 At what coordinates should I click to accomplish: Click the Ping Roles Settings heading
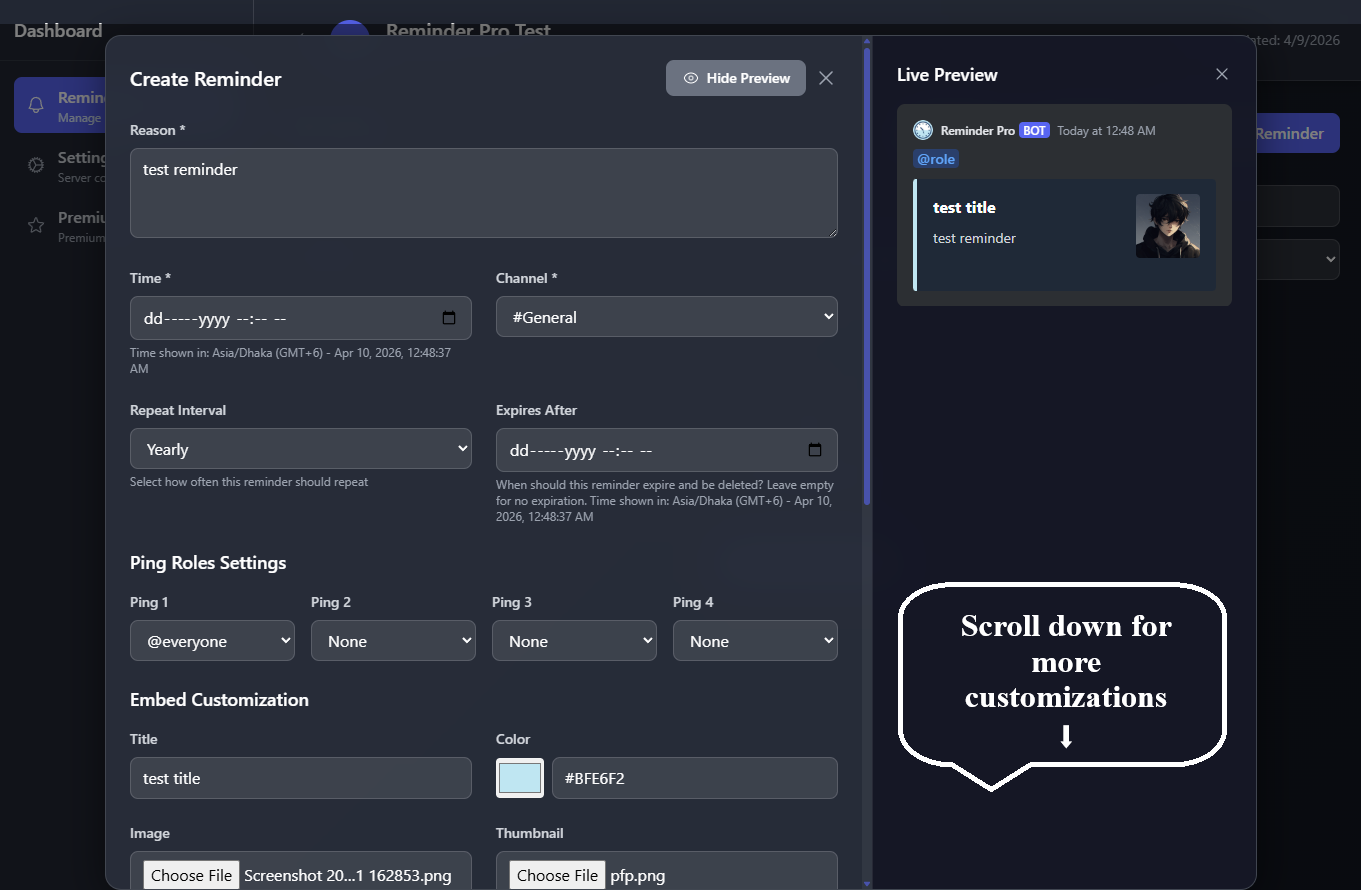[x=208, y=563]
